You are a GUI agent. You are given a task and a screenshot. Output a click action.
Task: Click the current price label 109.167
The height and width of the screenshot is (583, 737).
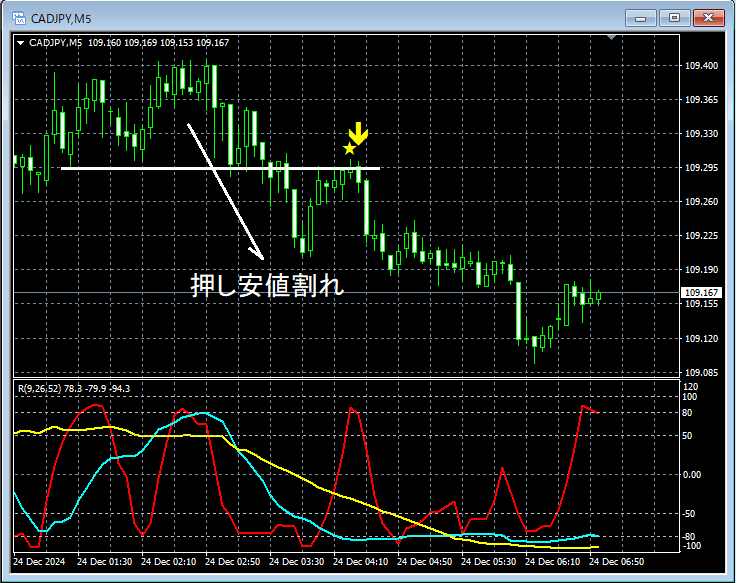pos(701,292)
